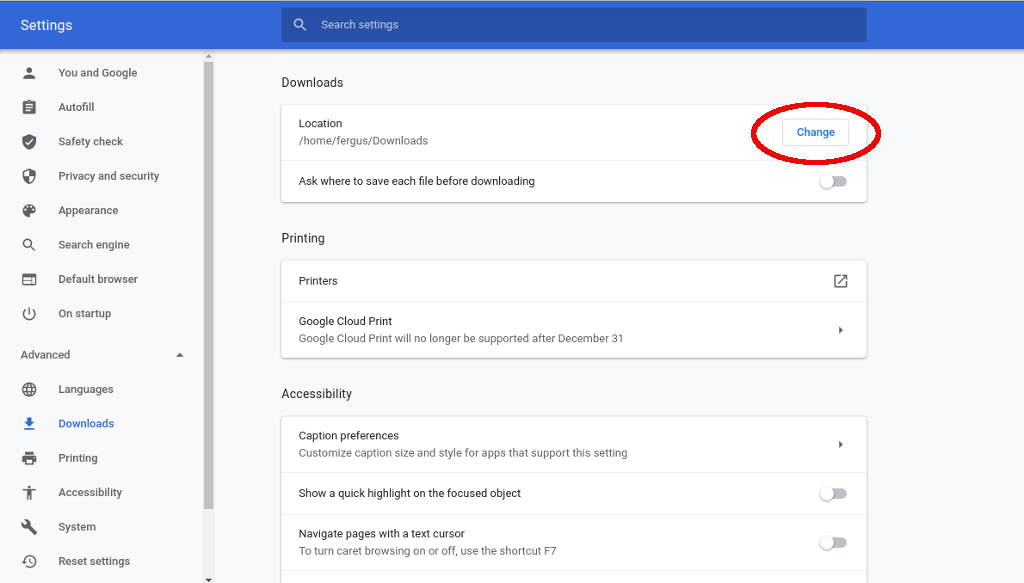Open Reset settings page
The height and width of the screenshot is (583, 1024).
click(x=94, y=561)
